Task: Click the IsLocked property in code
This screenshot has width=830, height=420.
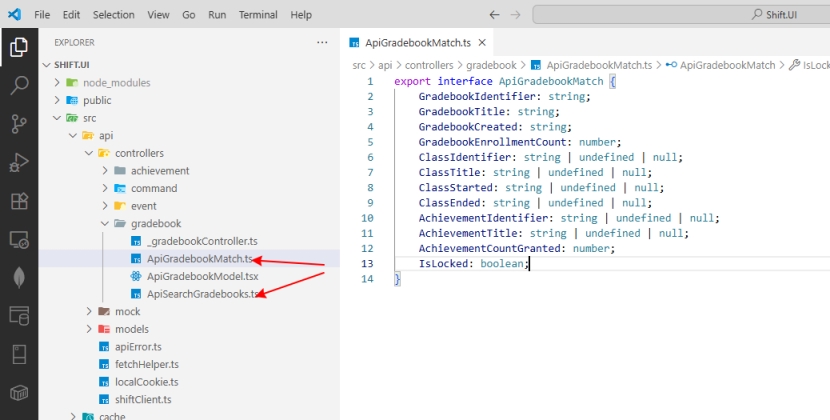Action: [443, 263]
